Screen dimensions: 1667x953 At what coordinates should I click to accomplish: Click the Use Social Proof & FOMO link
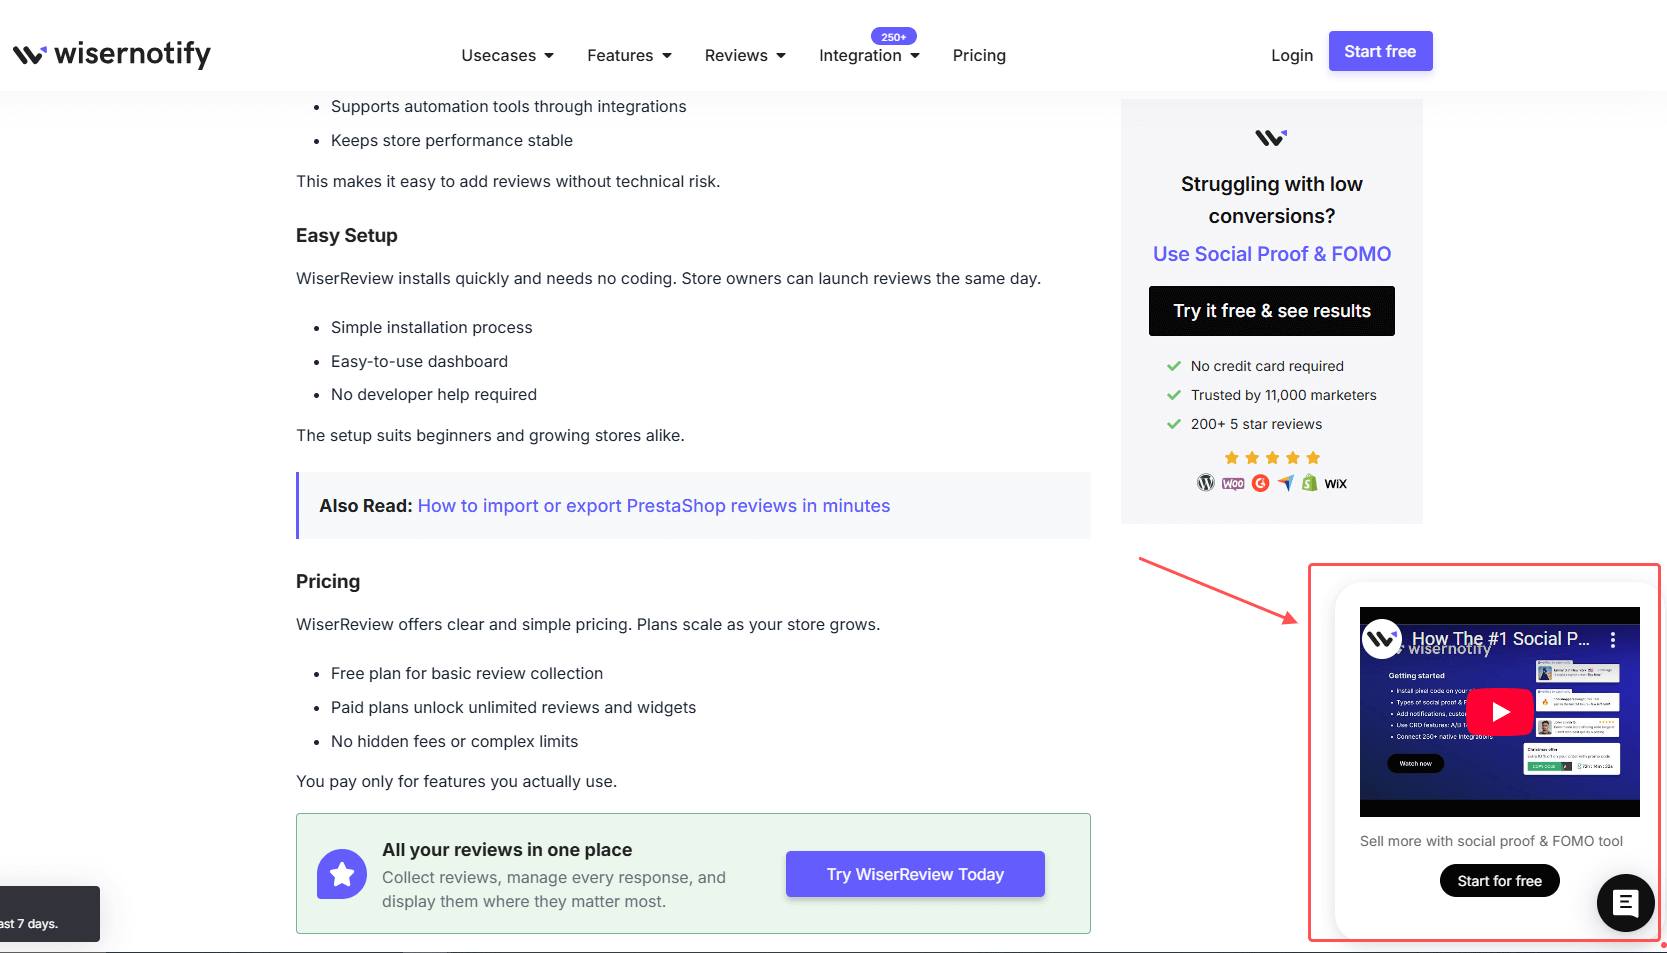[1271, 254]
